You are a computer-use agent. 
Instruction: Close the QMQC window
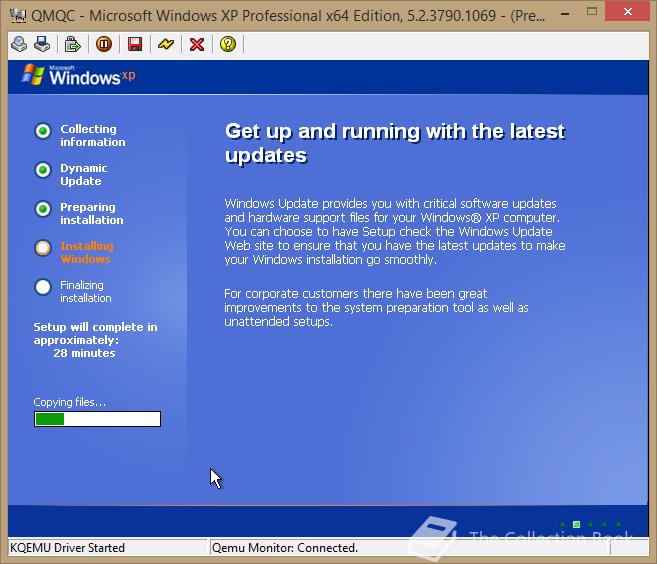(x=628, y=12)
